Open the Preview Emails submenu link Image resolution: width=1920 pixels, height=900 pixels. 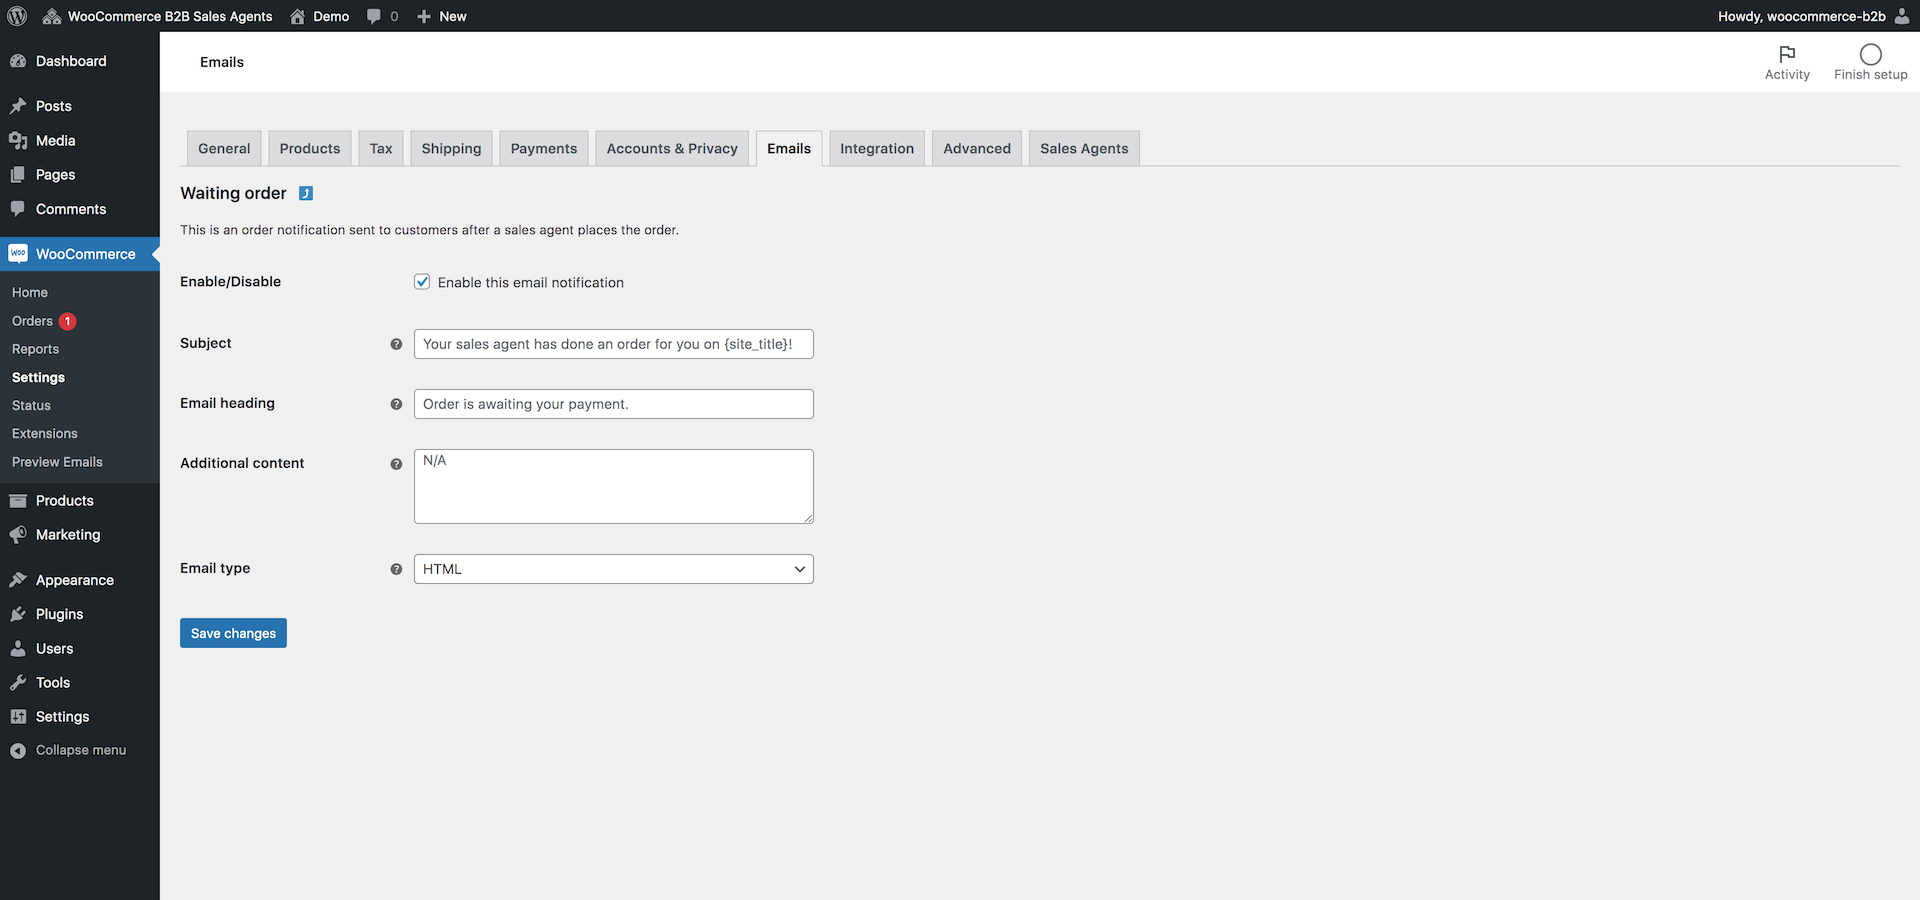pyautogui.click(x=57, y=462)
